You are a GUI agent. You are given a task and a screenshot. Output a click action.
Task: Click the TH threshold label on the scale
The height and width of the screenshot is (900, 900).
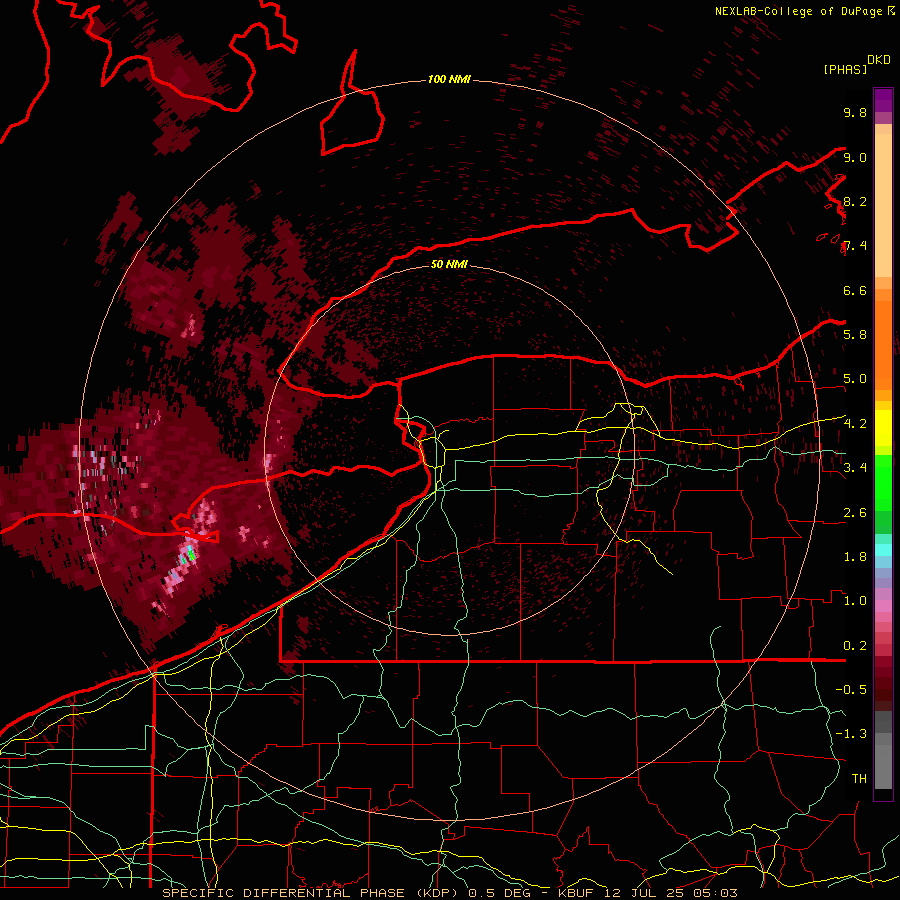859,778
